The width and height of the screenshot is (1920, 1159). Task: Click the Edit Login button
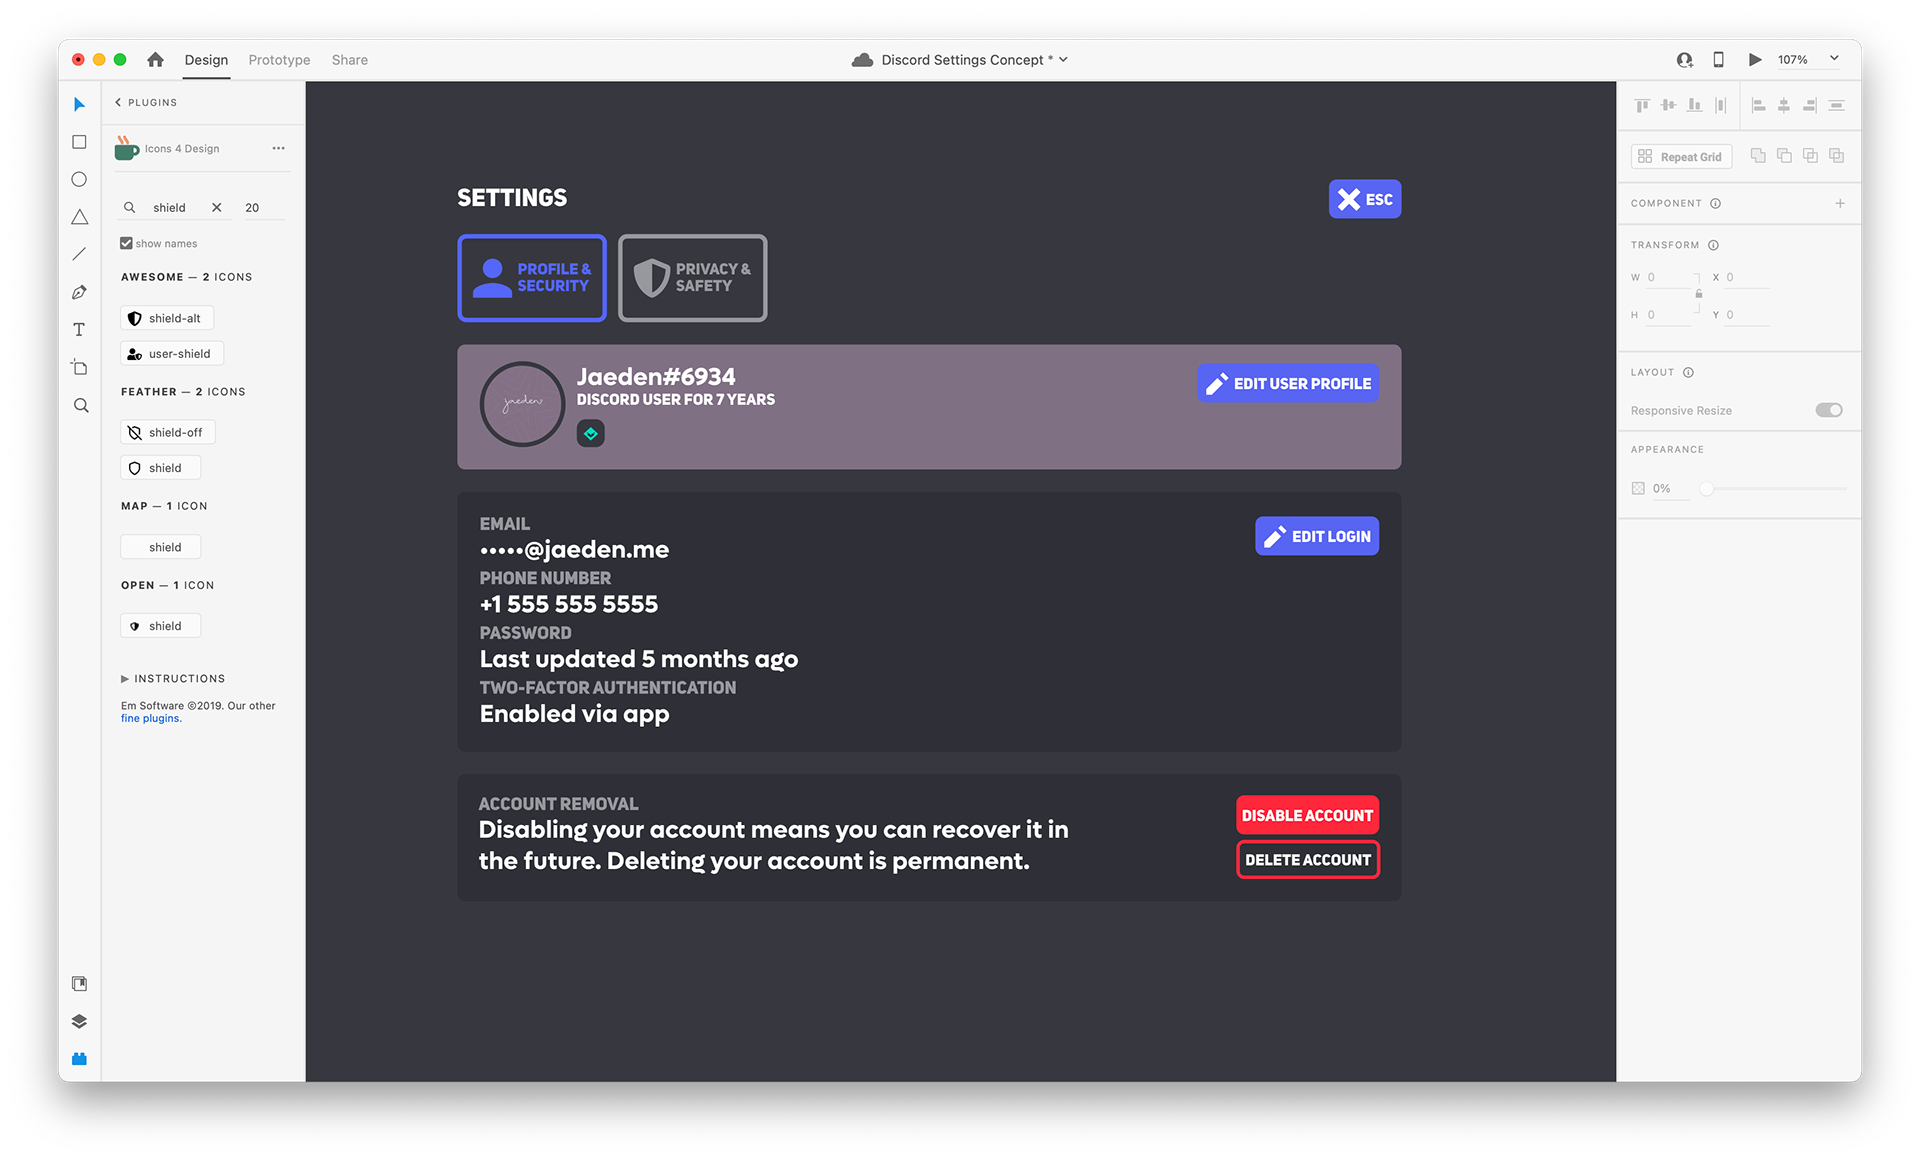(1316, 536)
